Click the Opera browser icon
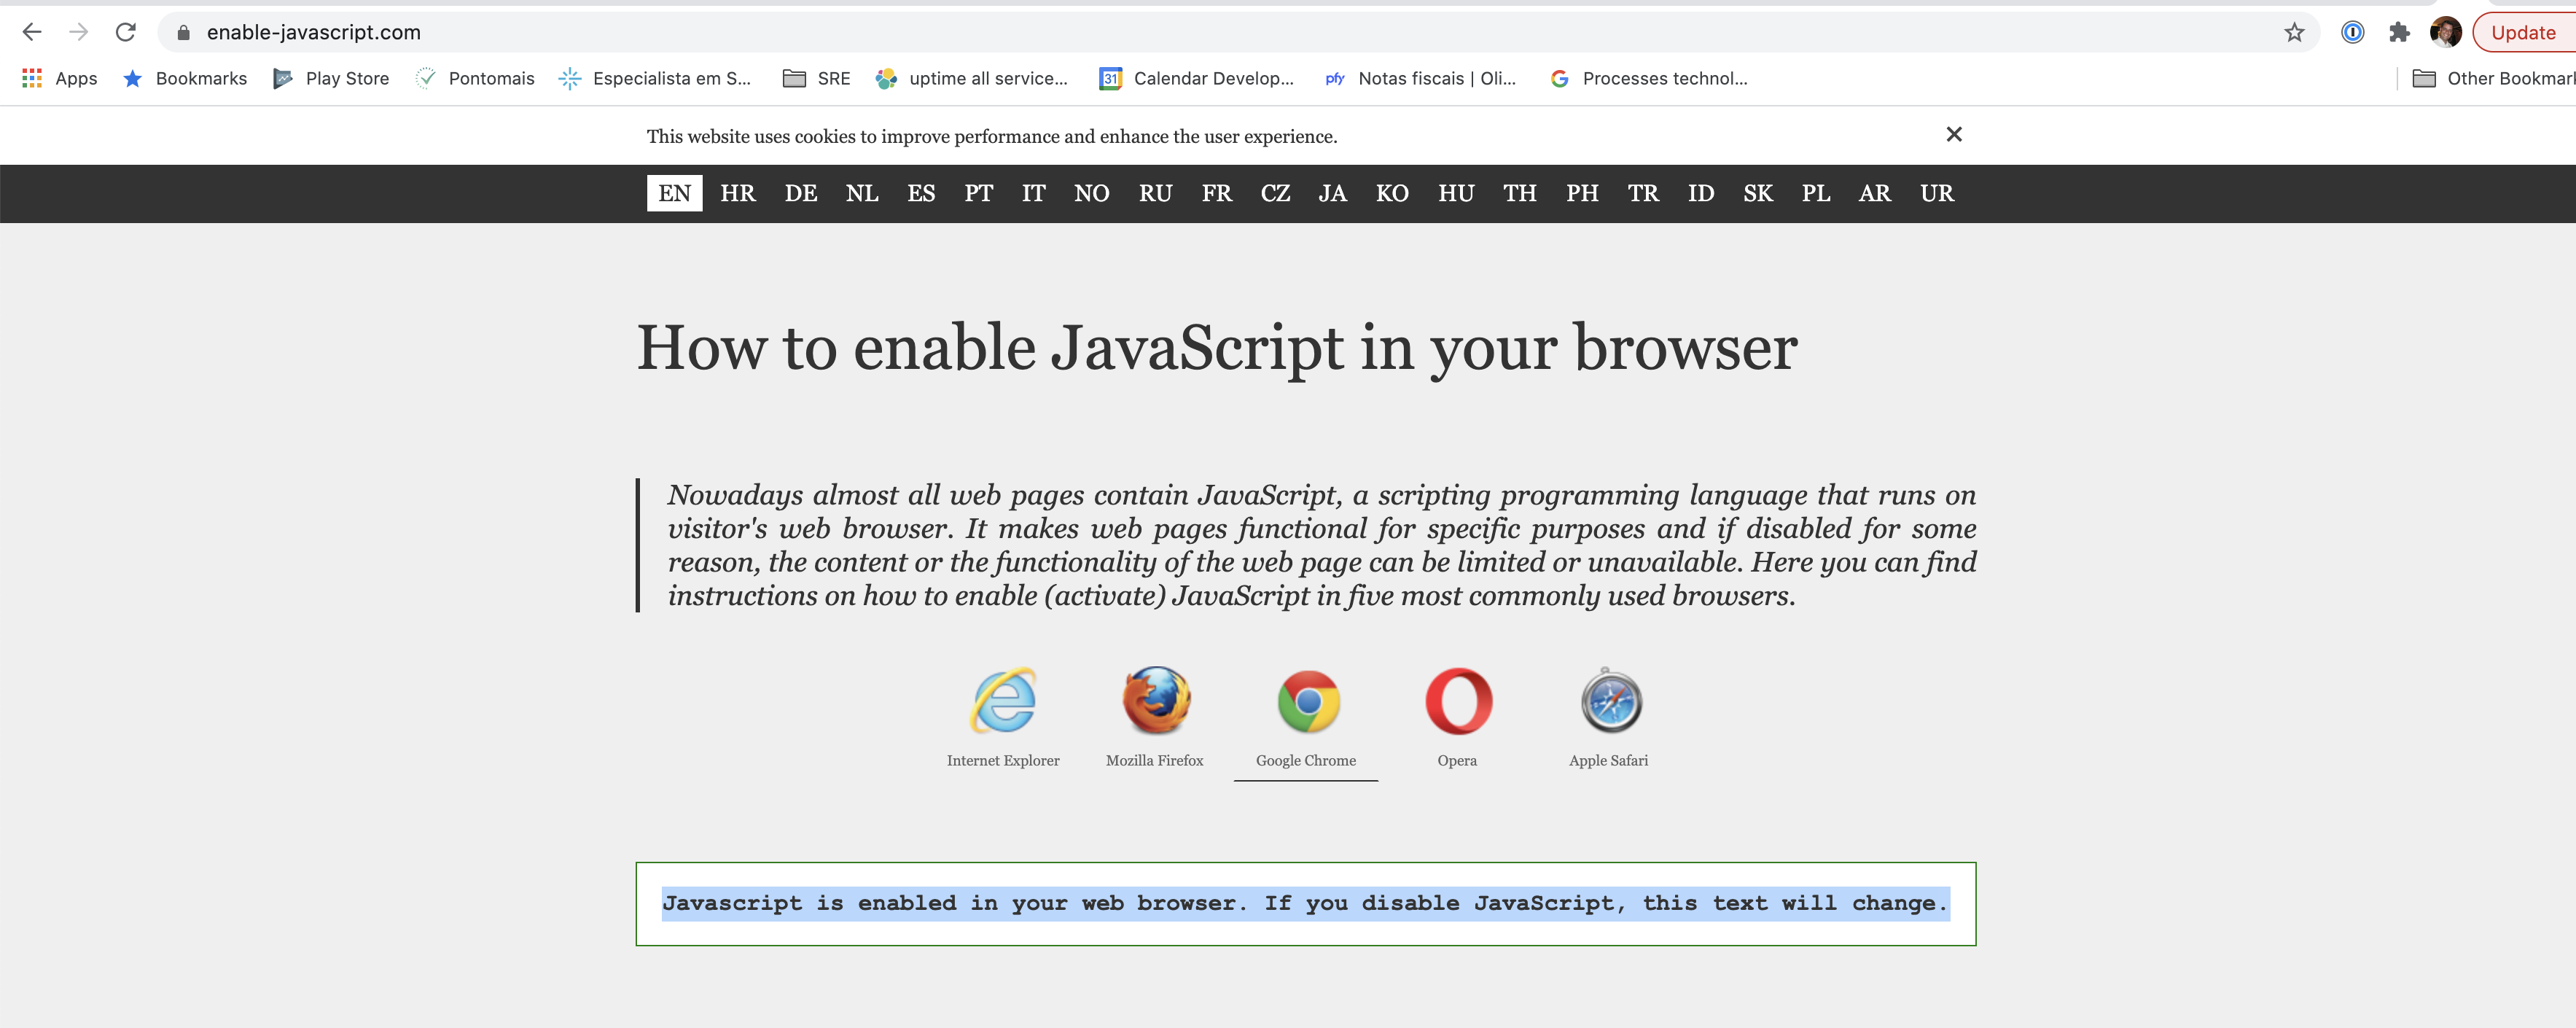The width and height of the screenshot is (2576, 1028). click(x=1458, y=701)
